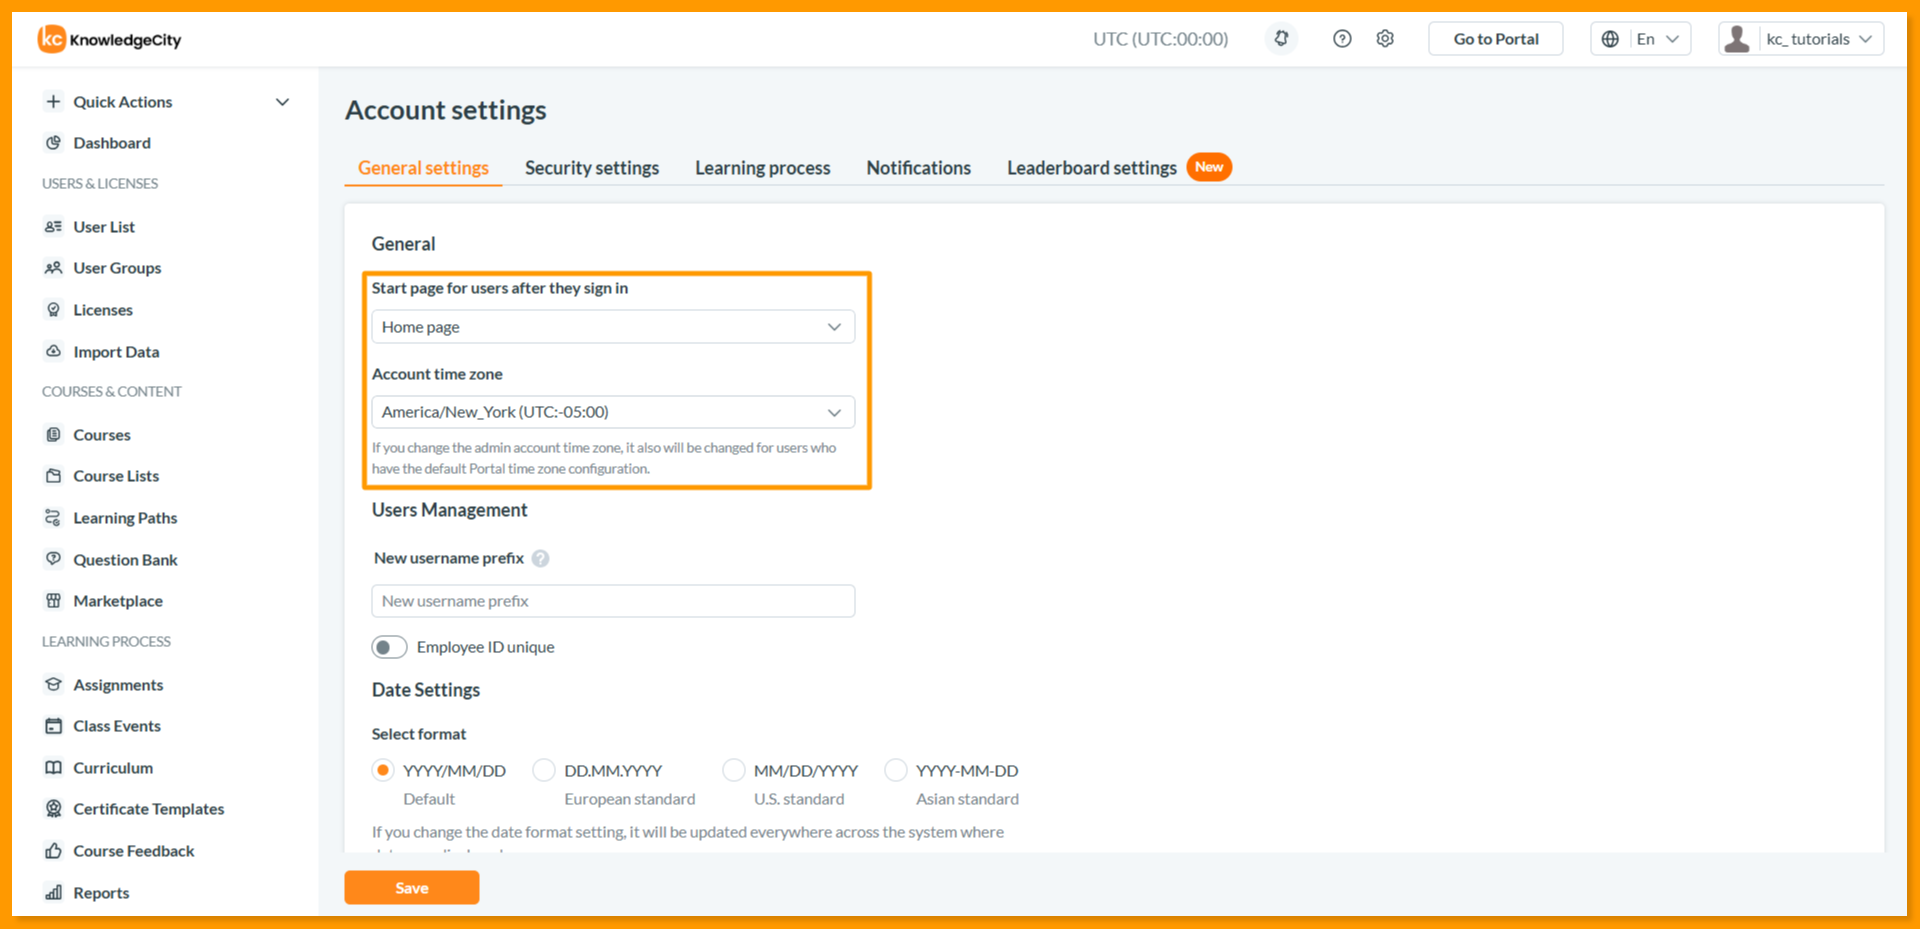Expand Quick Actions menu
Viewport: 1920px width, 929px height.
[168, 102]
